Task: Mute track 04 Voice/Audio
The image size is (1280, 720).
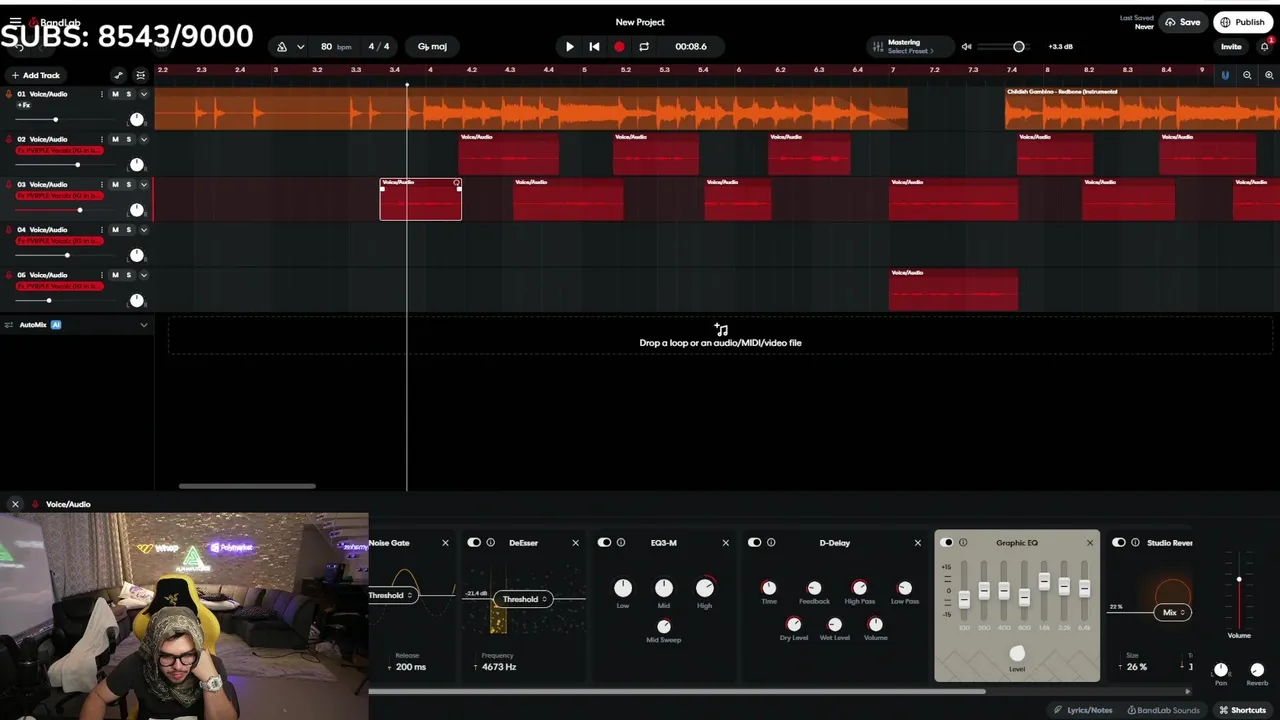Action: click(x=115, y=229)
